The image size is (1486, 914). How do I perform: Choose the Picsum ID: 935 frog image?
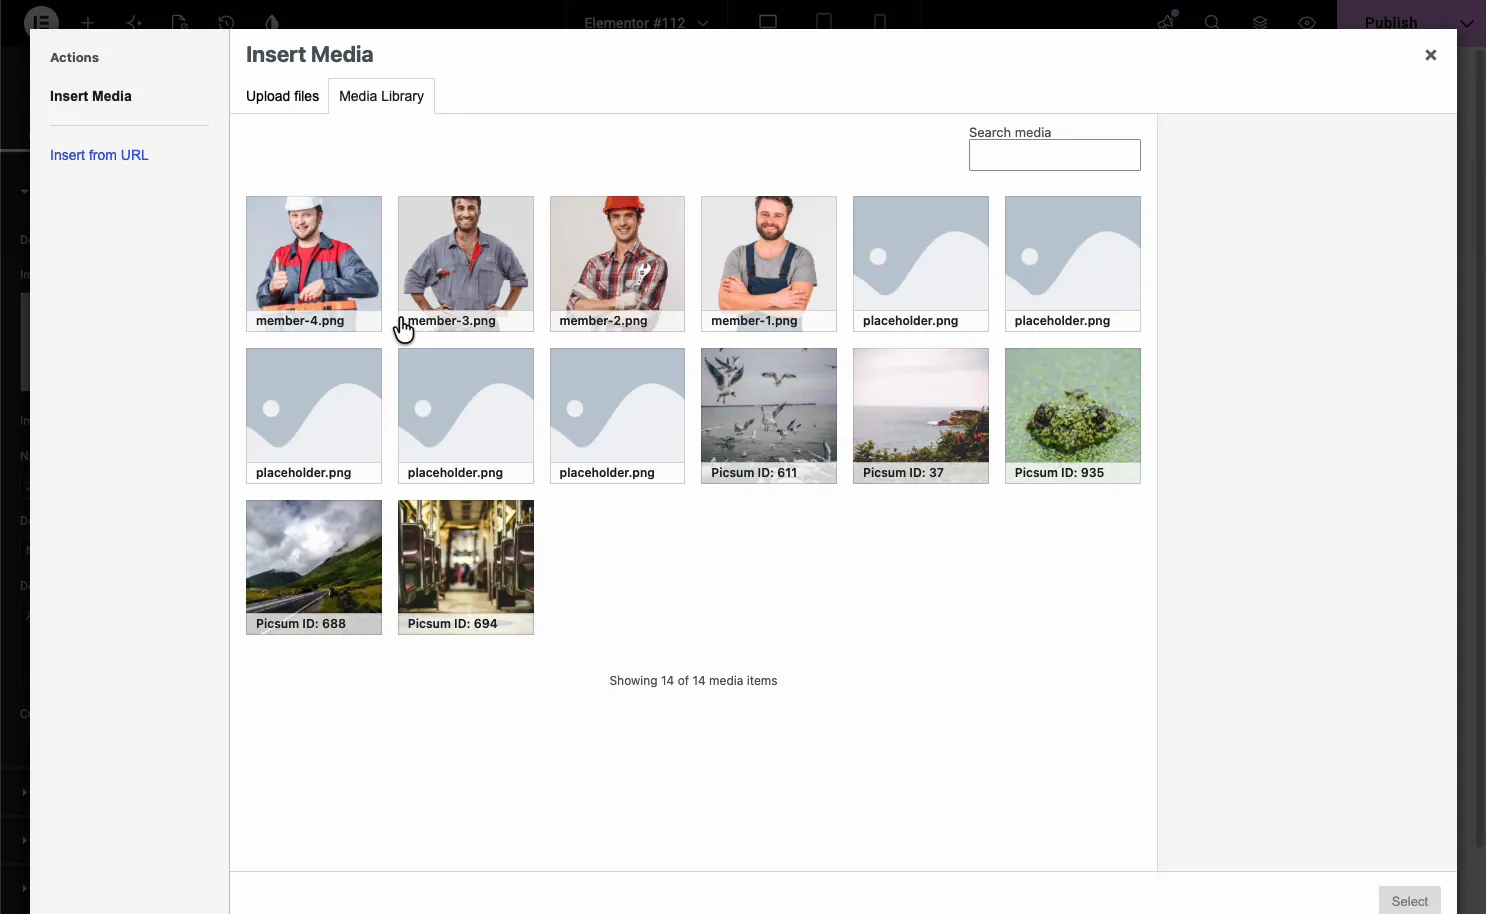1073,416
